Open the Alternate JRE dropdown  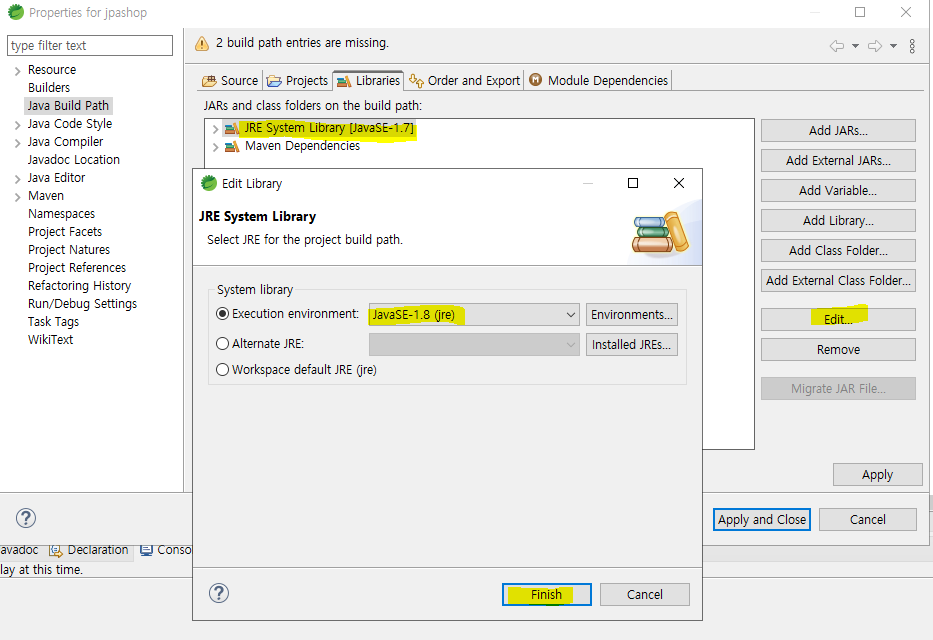[x=474, y=344]
